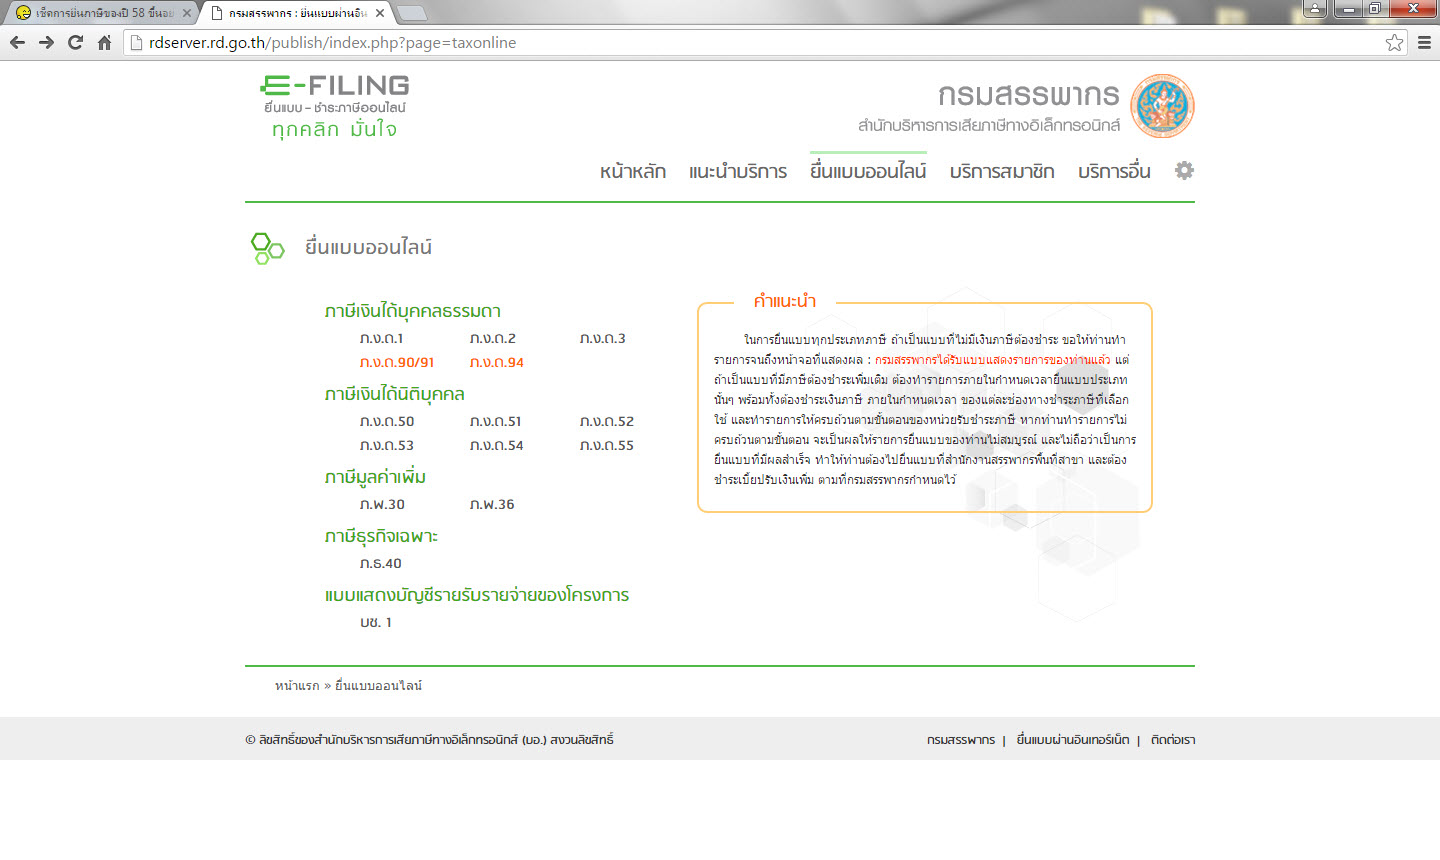The width and height of the screenshot is (1440, 860).
Task: Open the ภ.ง.ด.50 form link
Action: [x=387, y=421]
